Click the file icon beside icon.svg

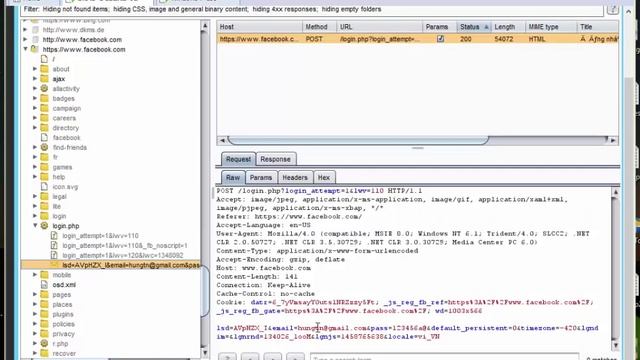click(44, 187)
